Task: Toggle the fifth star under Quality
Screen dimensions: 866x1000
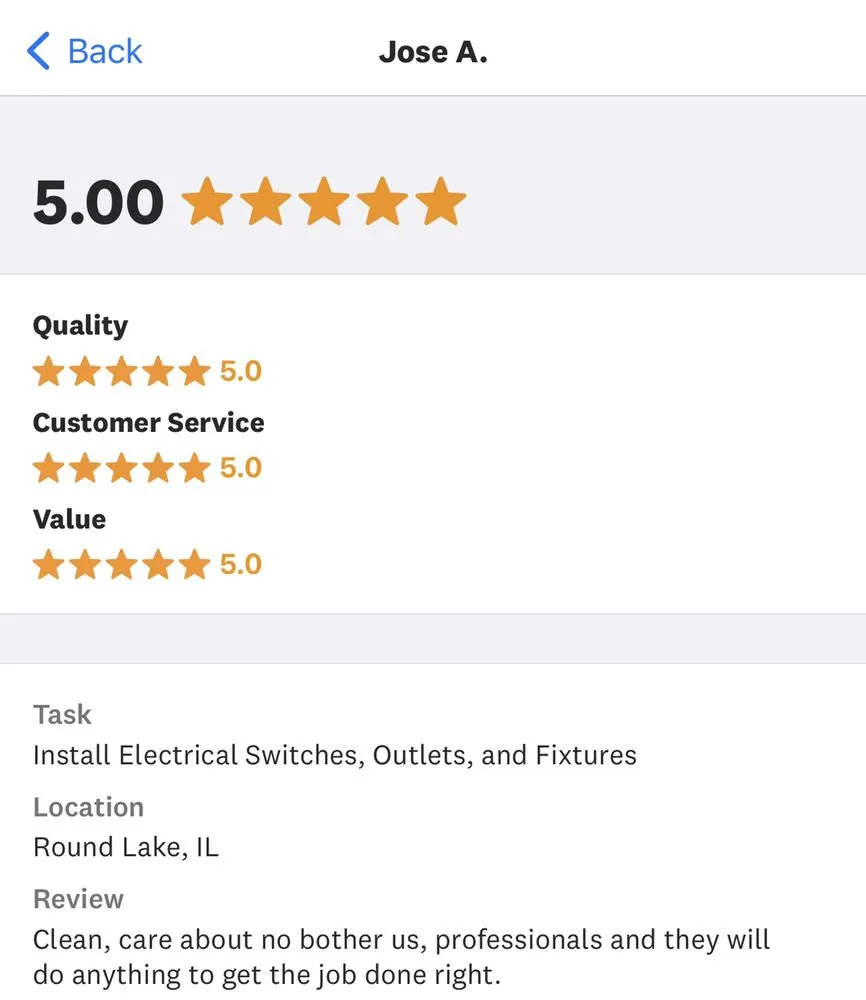Action: 195,370
